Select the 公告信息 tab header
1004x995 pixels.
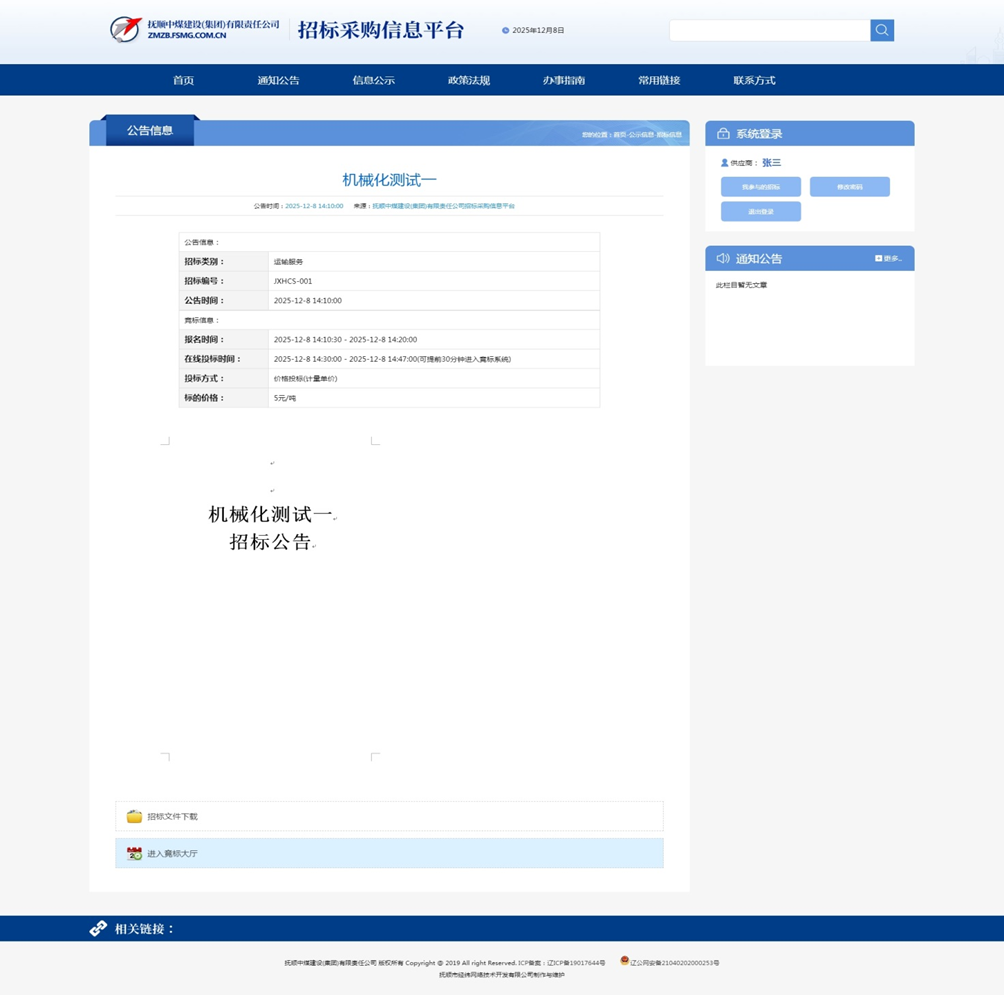[150, 131]
